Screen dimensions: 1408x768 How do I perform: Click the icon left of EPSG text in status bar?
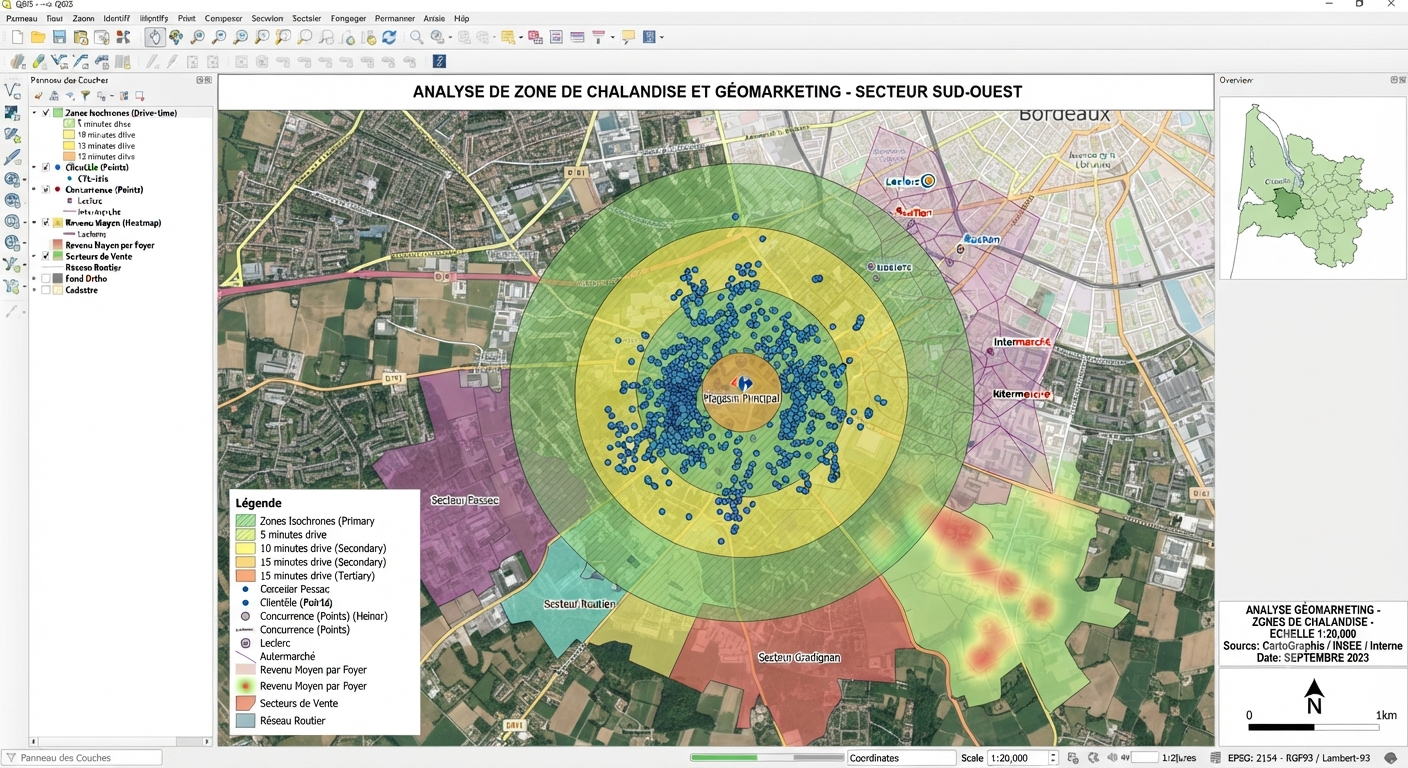click(1215, 758)
